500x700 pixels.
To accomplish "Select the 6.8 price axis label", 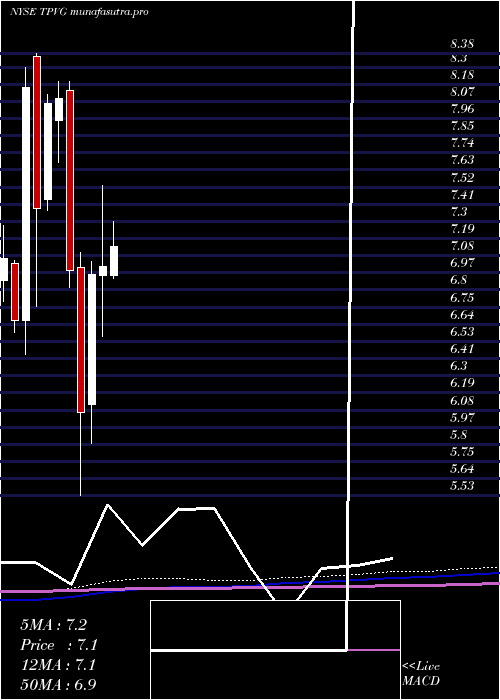I will coord(458,280).
